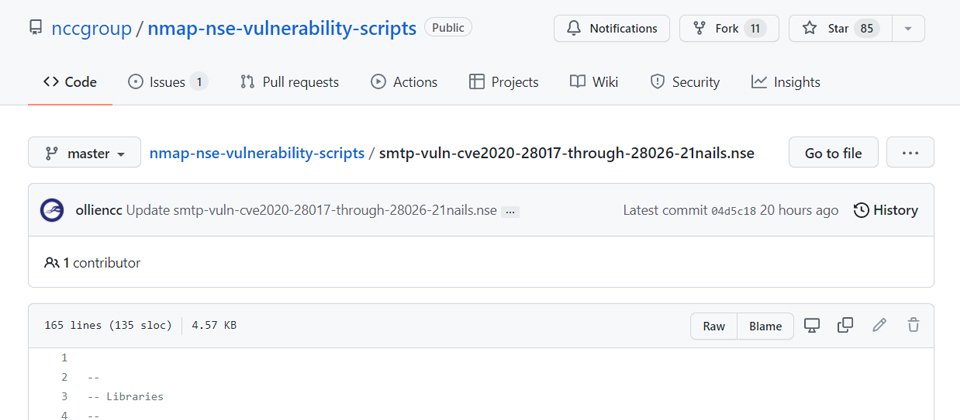Click line number 3
Viewport: 960px width, 420px height.
(64, 397)
